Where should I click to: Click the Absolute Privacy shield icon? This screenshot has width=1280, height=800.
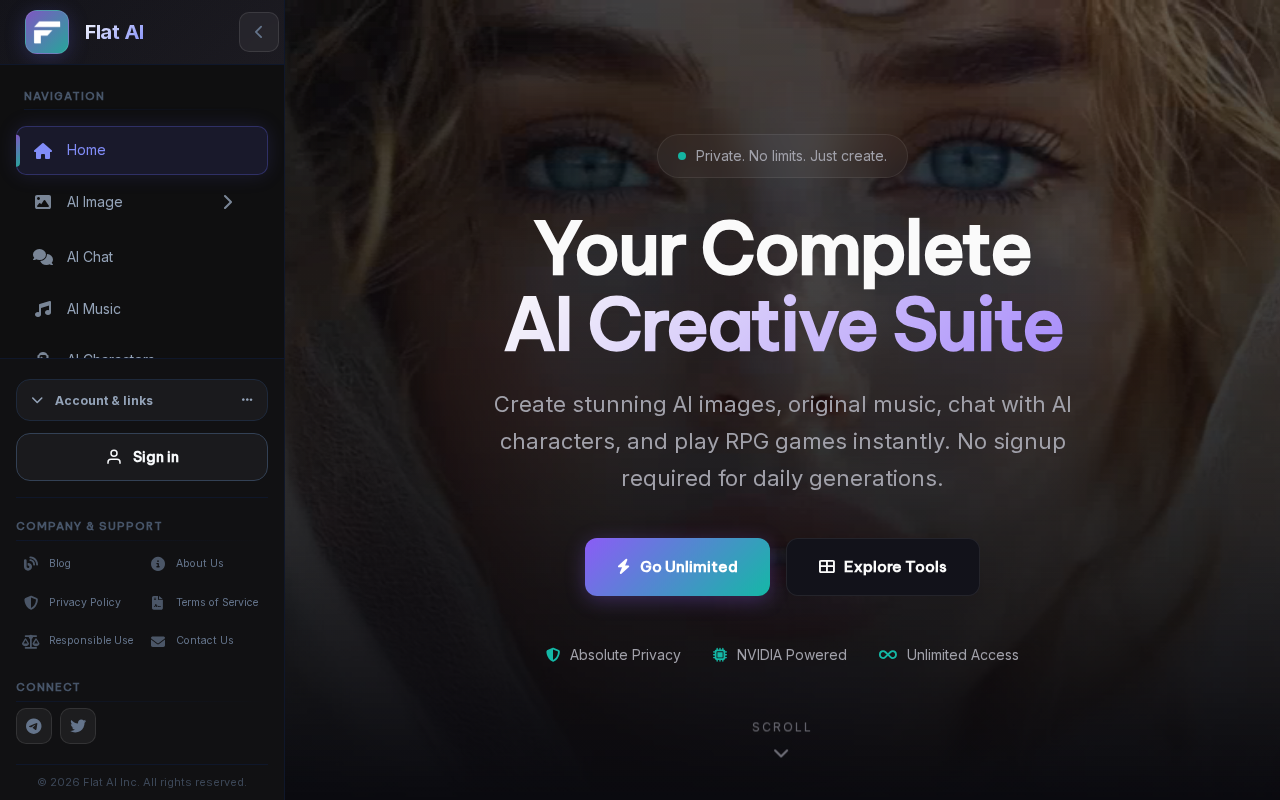pyautogui.click(x=553, y=655)
